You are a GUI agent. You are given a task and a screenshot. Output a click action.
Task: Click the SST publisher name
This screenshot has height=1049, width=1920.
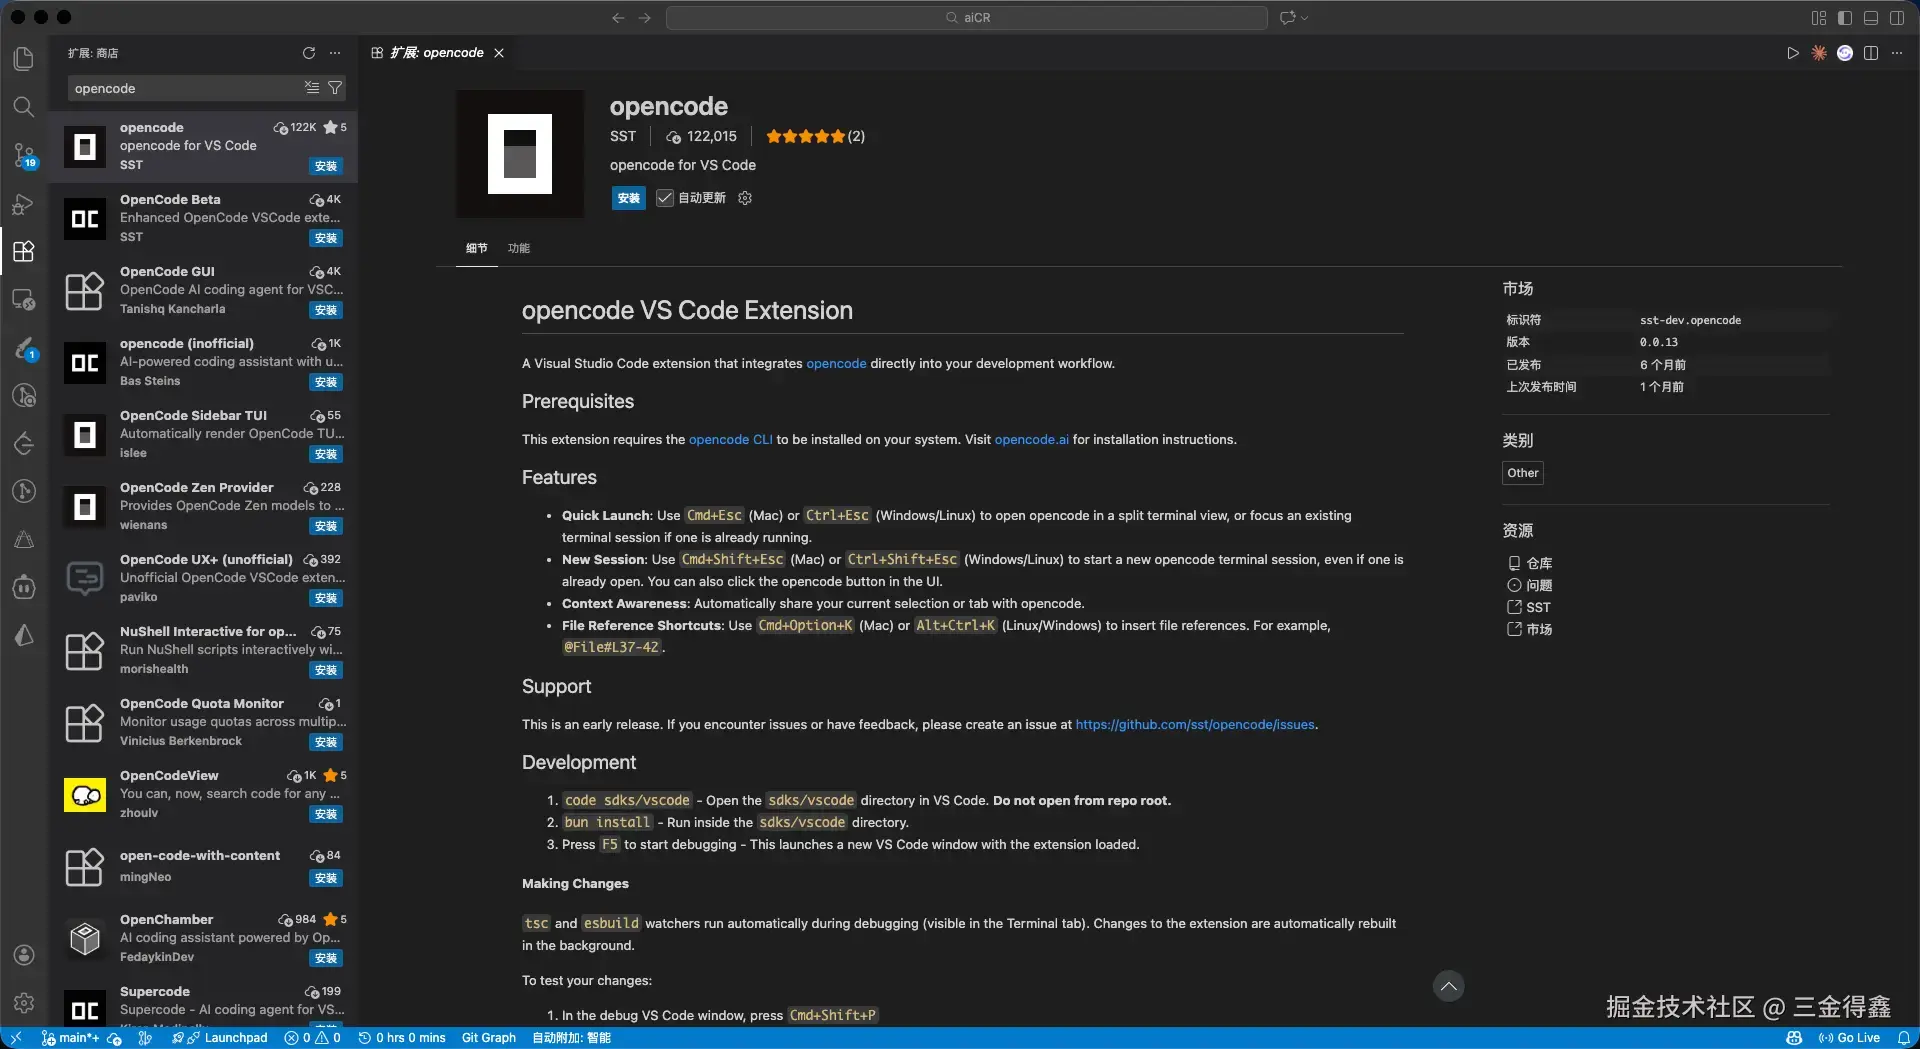pos(623,137)
